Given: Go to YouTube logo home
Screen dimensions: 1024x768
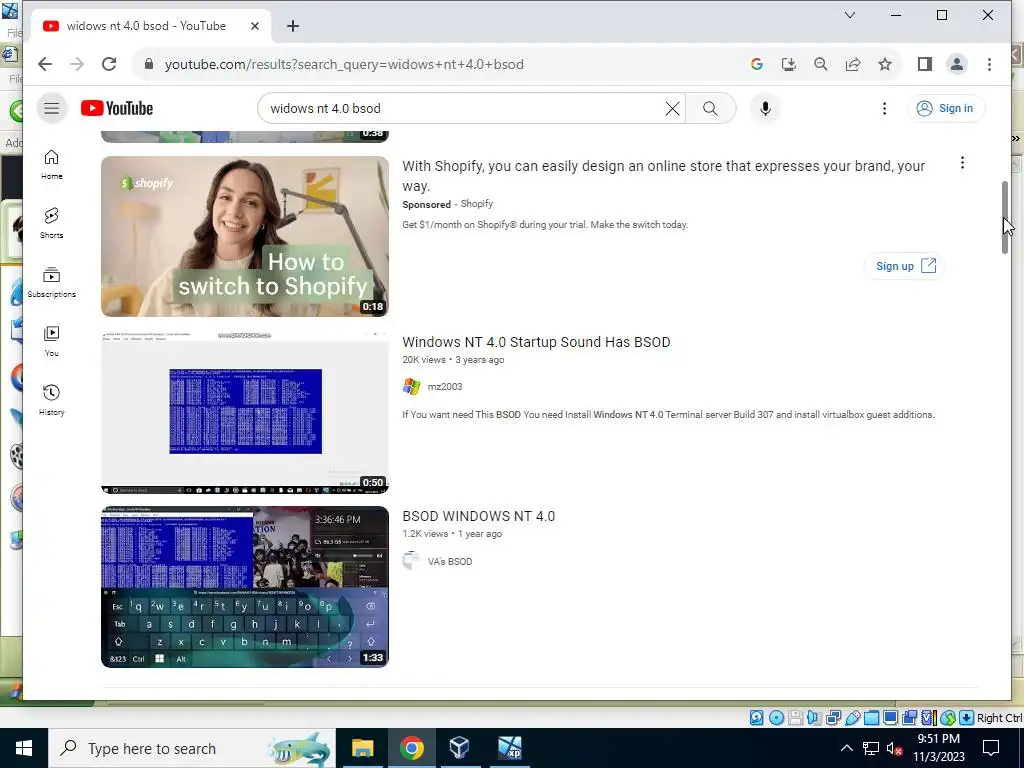Looking at the screenshot, I should pyautogui.click(x=117, y=108).
